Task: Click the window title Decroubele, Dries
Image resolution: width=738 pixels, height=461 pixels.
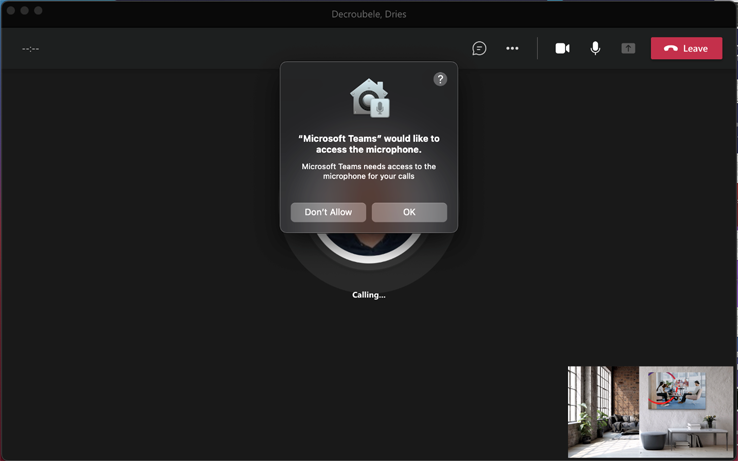Action: tap(369, 14)
